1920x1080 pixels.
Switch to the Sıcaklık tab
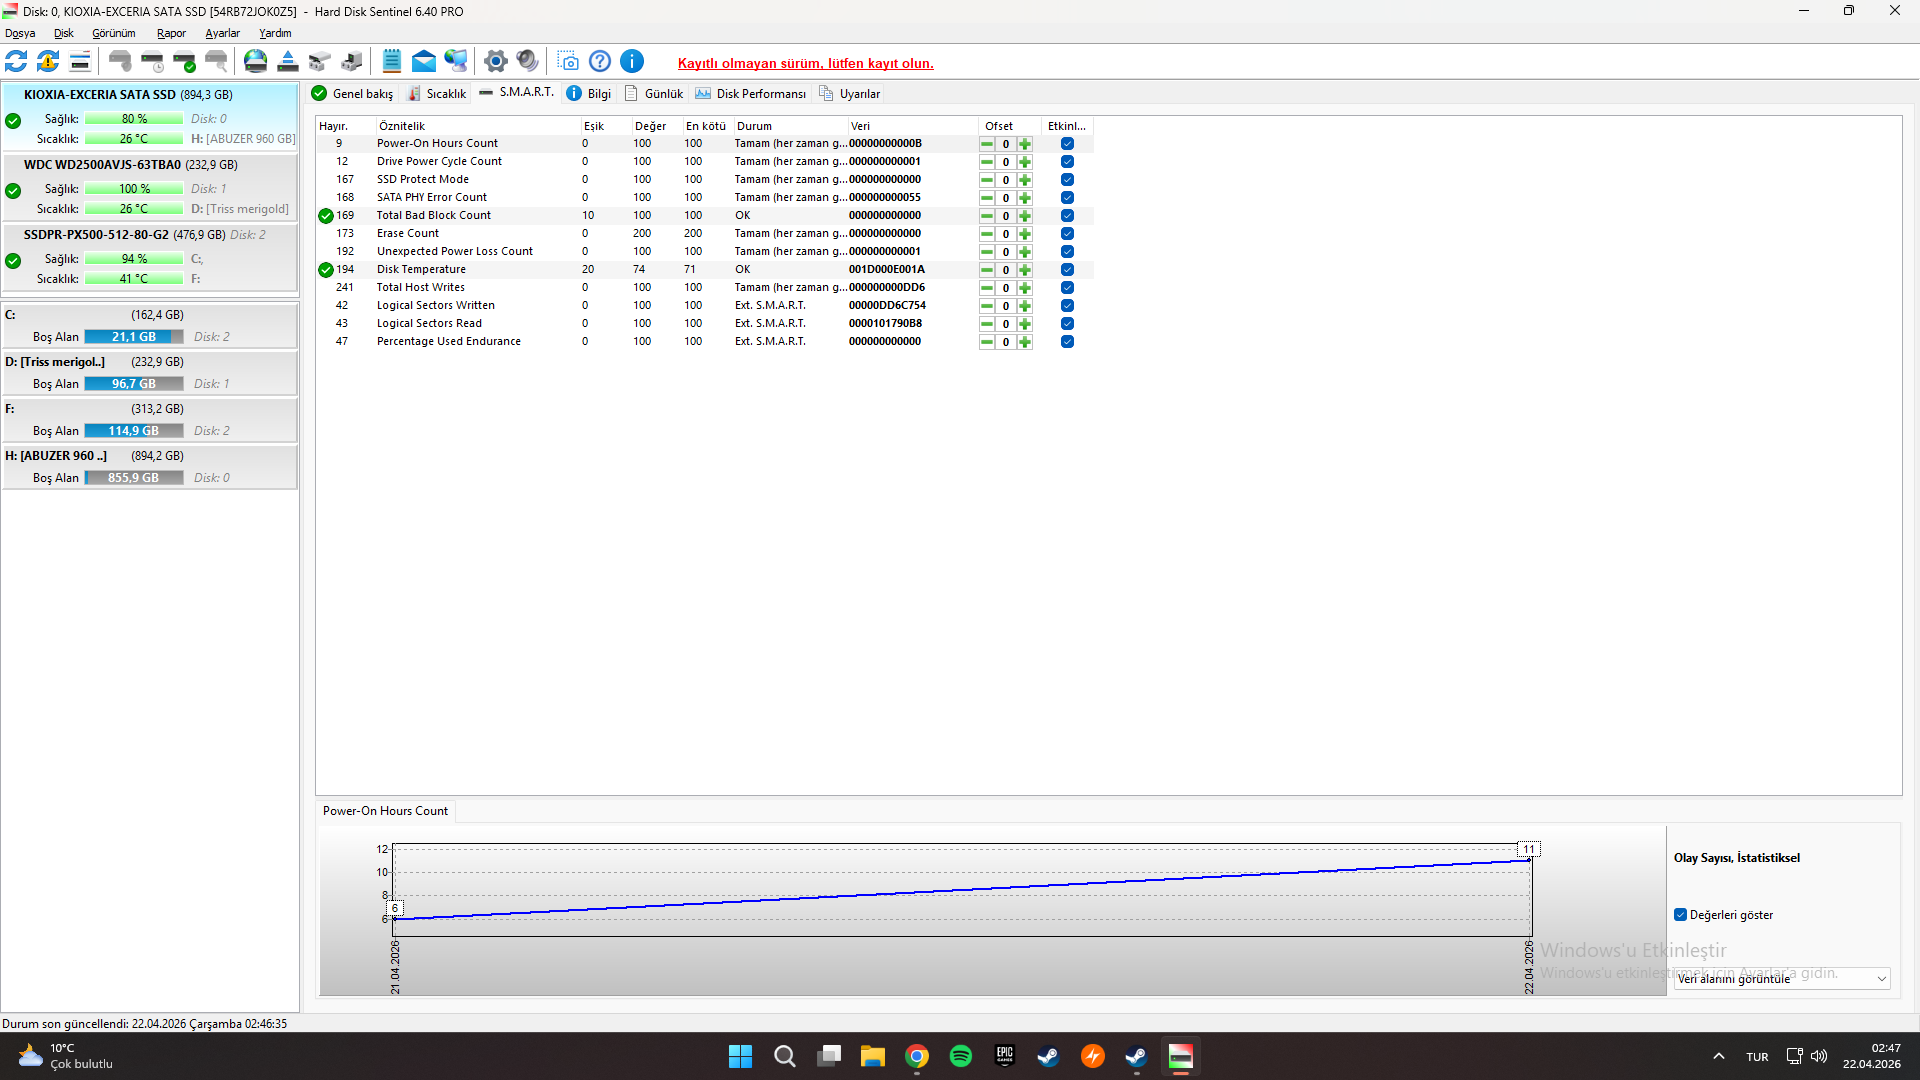click(437, 94)
